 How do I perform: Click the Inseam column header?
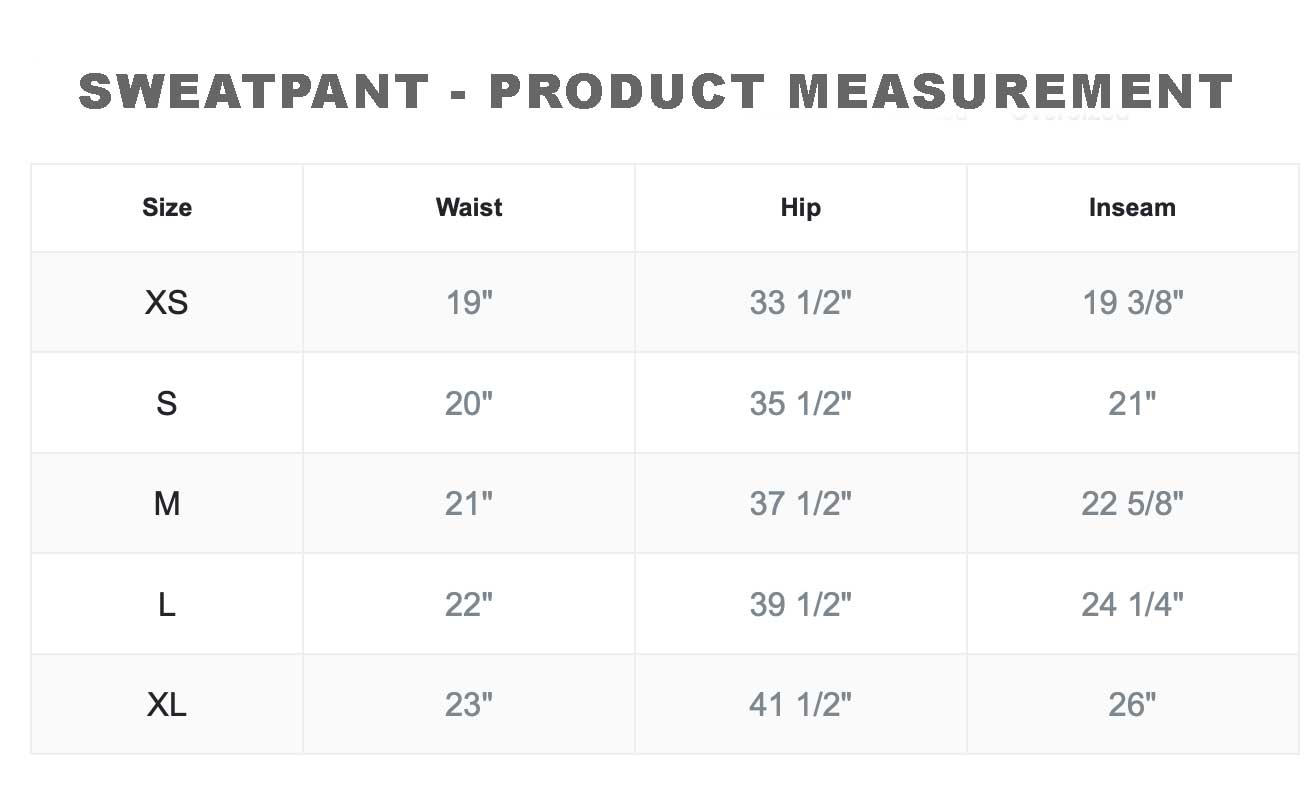pyautogui.click(x=1132, y=208)
